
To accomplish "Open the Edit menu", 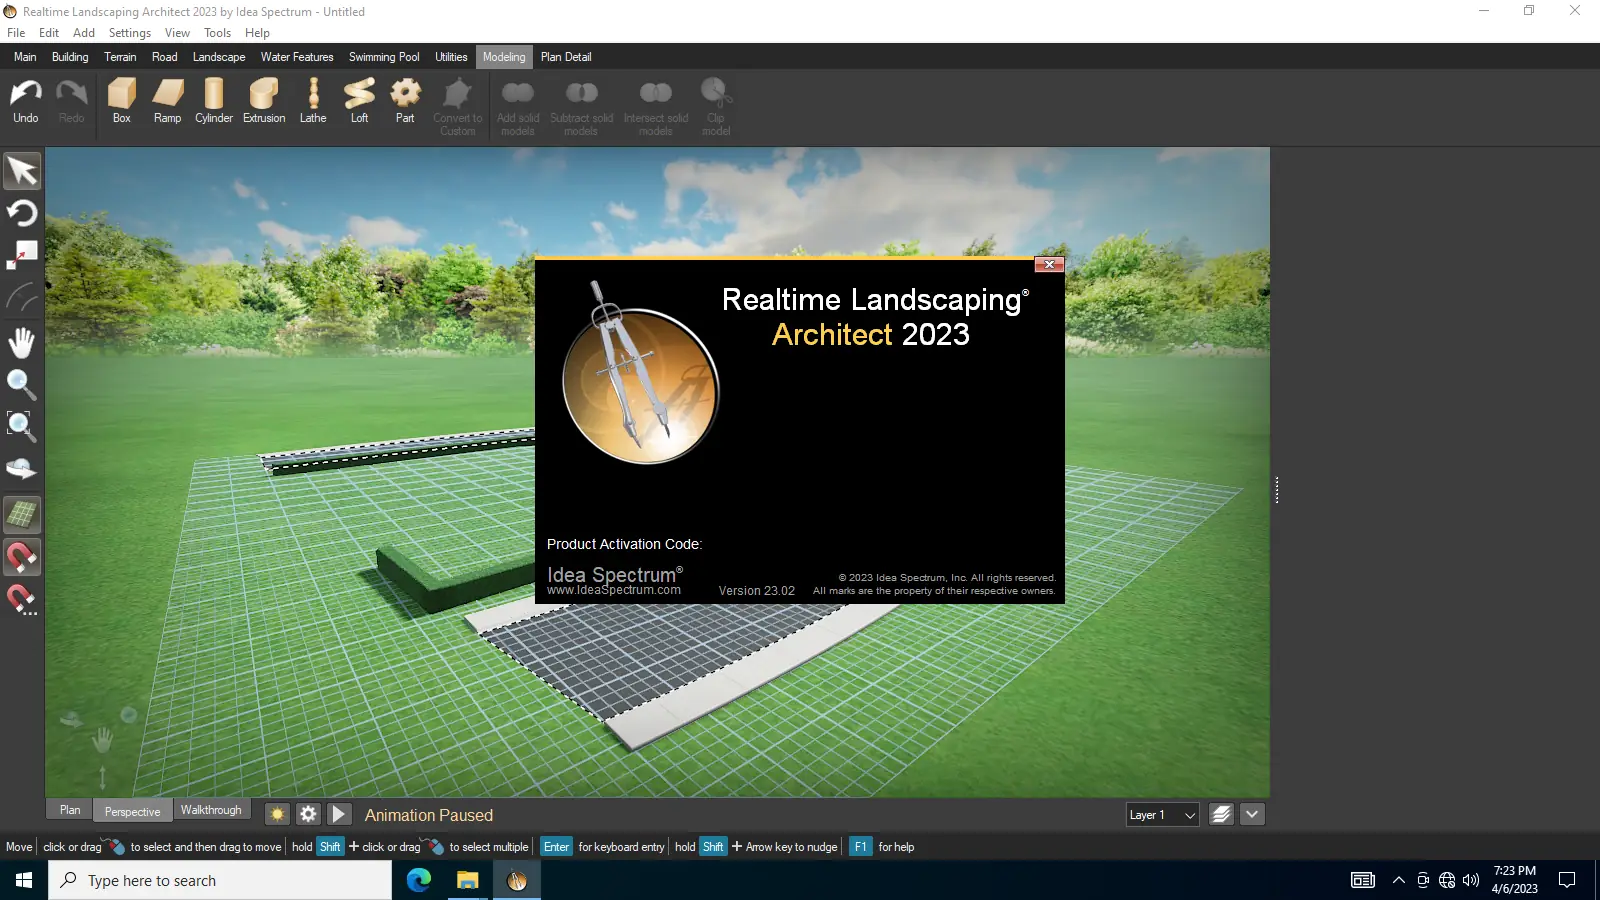I will tap(49, 33).
